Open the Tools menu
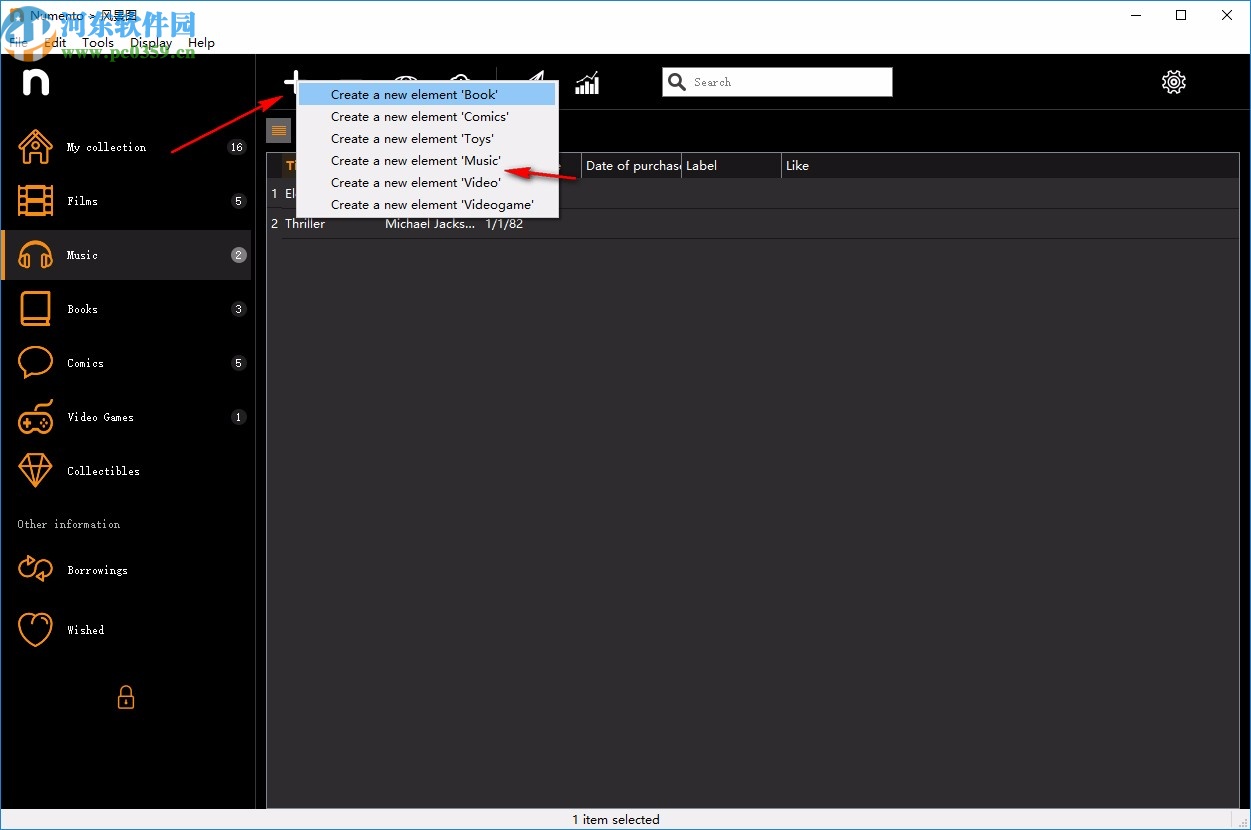 click(98, 43)
